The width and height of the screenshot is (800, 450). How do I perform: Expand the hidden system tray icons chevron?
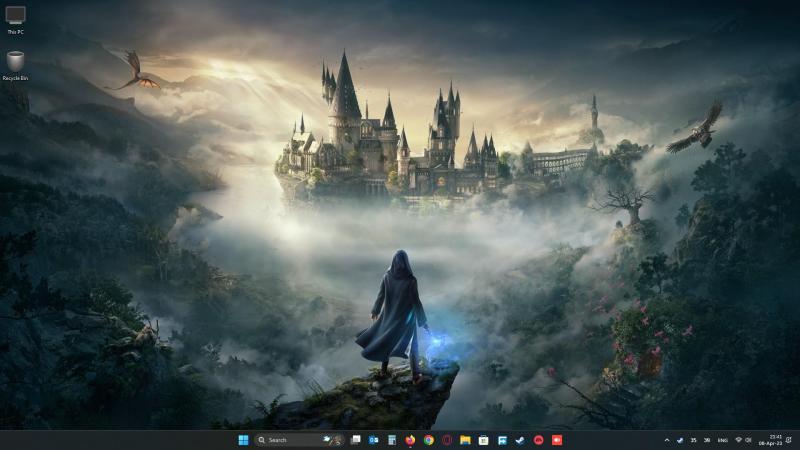coord(667,440)
